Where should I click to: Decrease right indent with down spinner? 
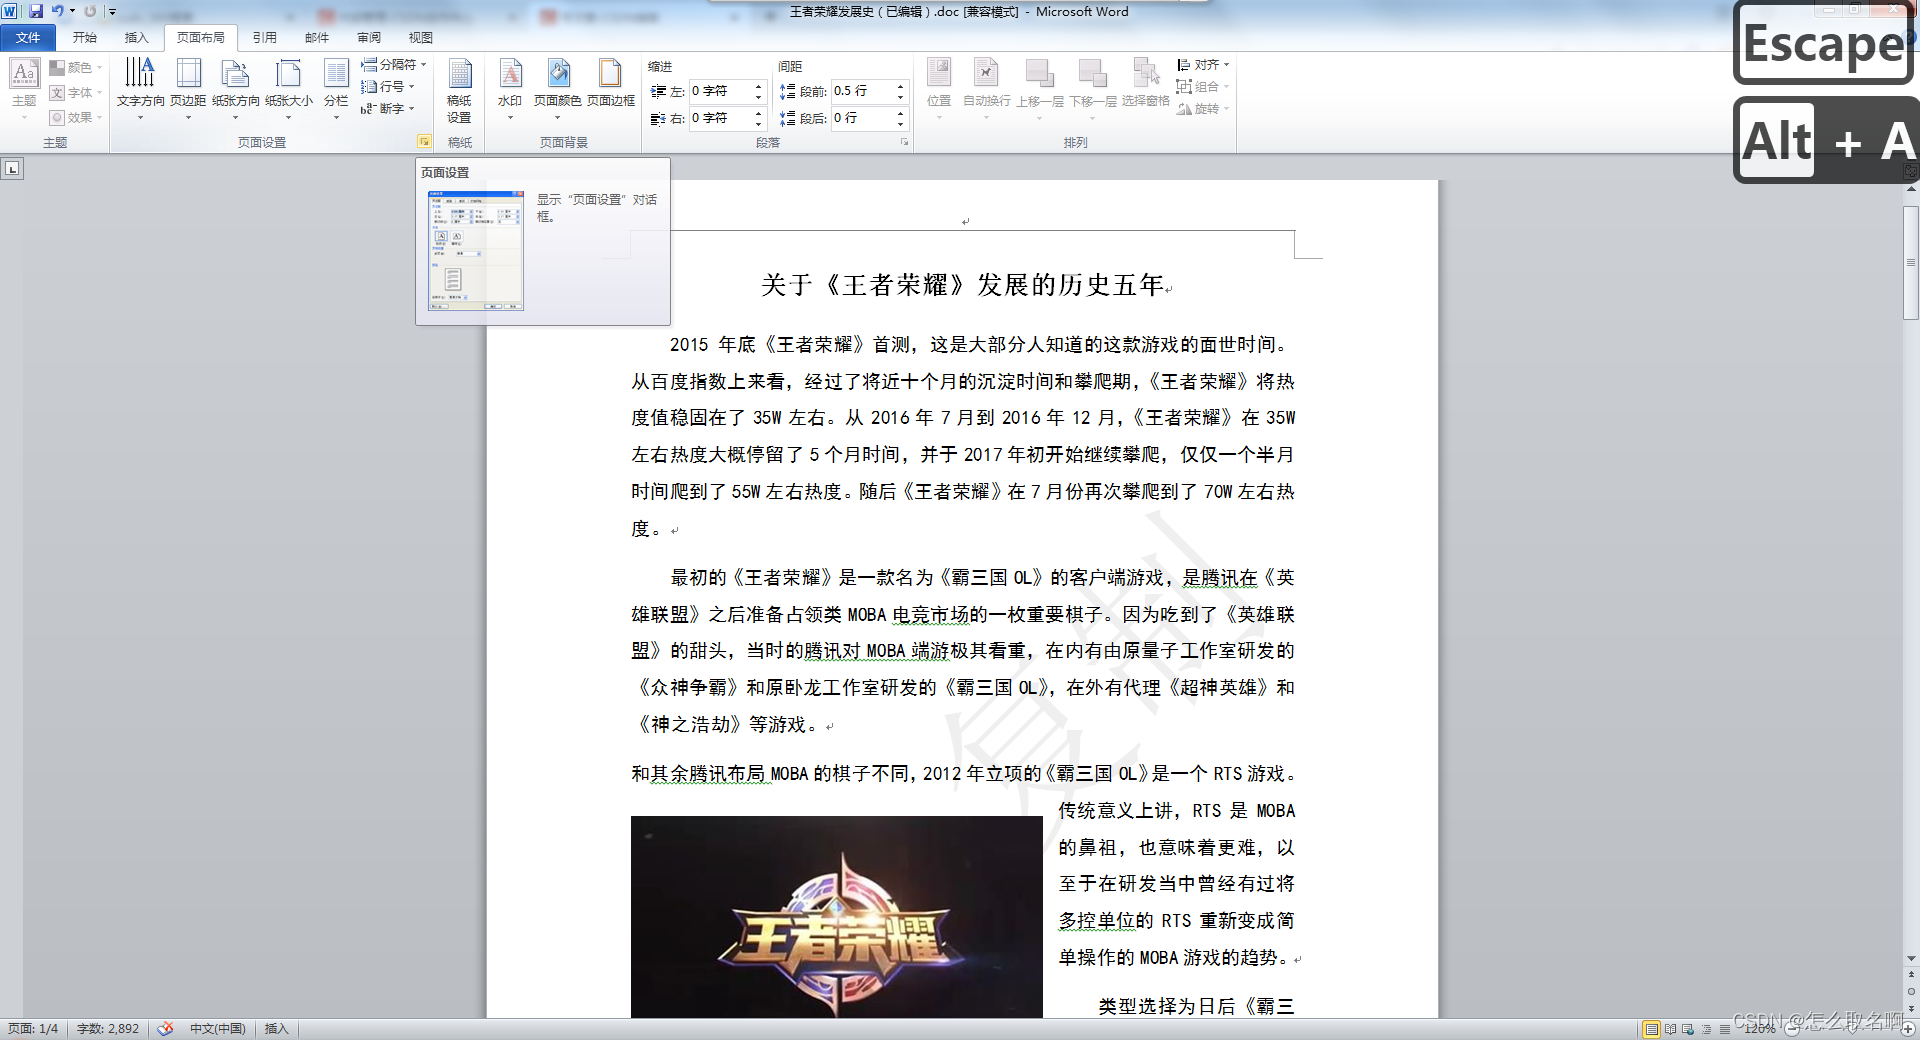758,124
